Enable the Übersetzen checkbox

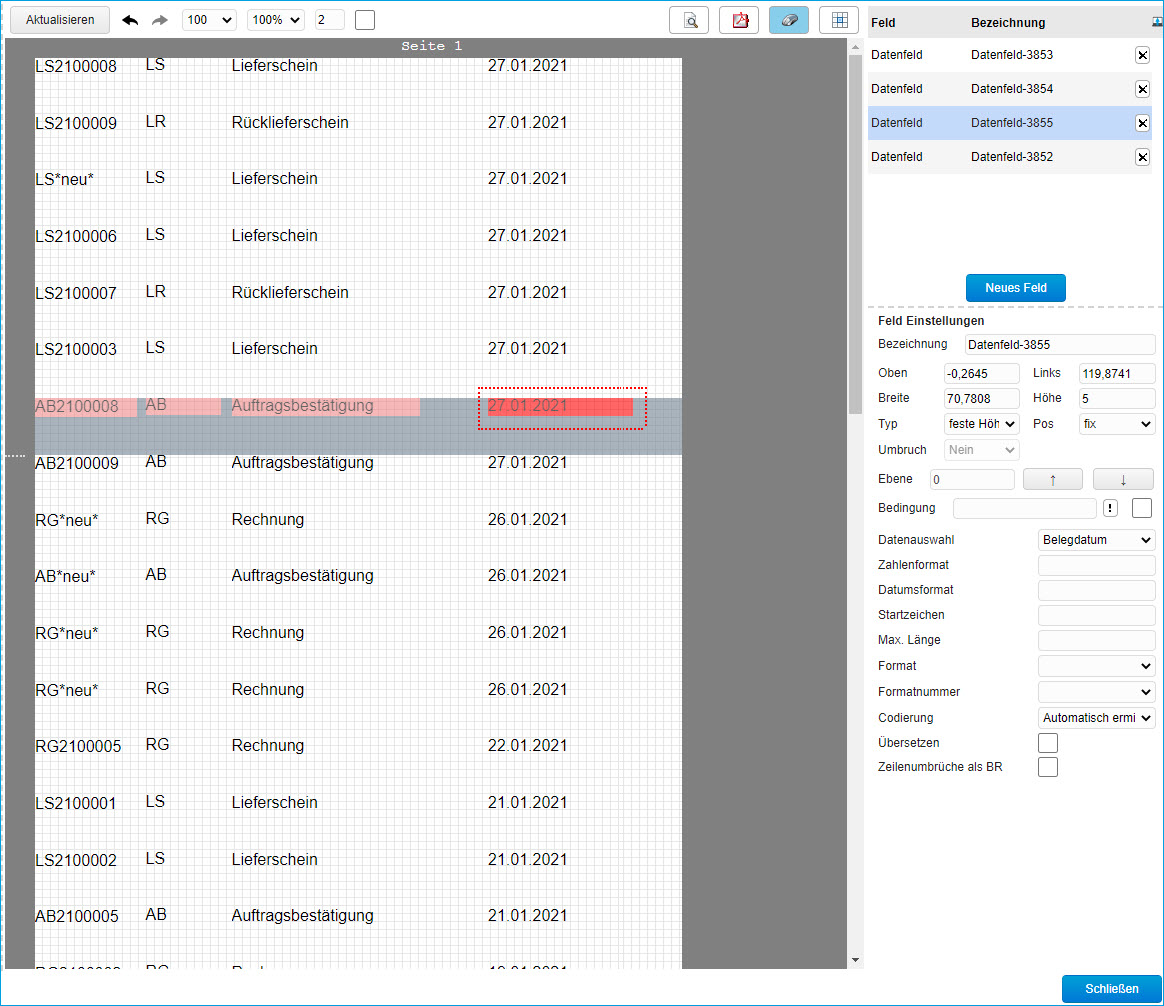[1048, 743]
